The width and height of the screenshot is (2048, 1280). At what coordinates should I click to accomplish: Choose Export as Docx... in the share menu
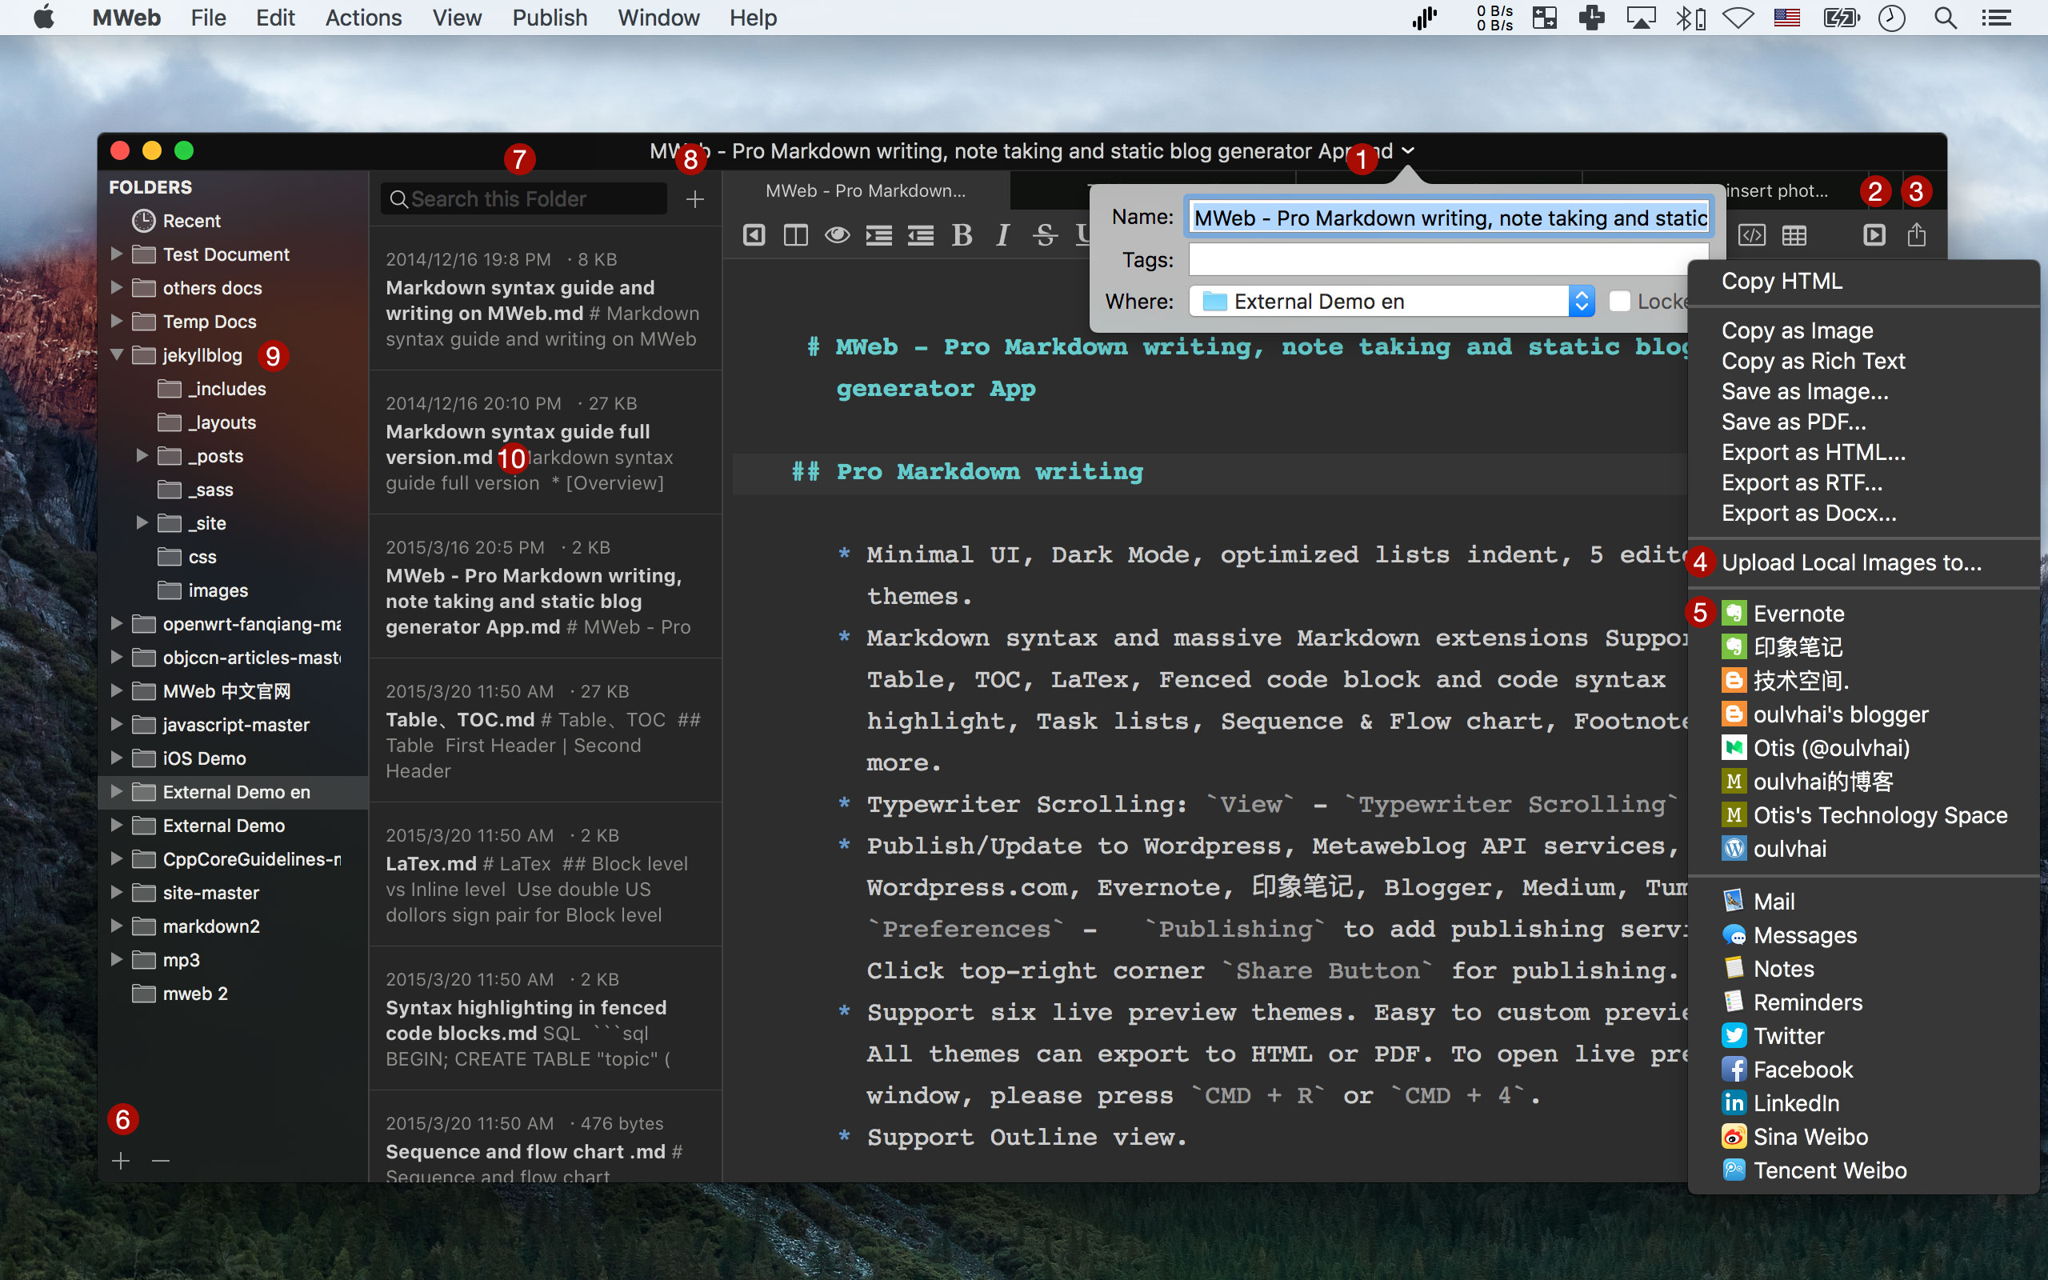pos(1809,513)
